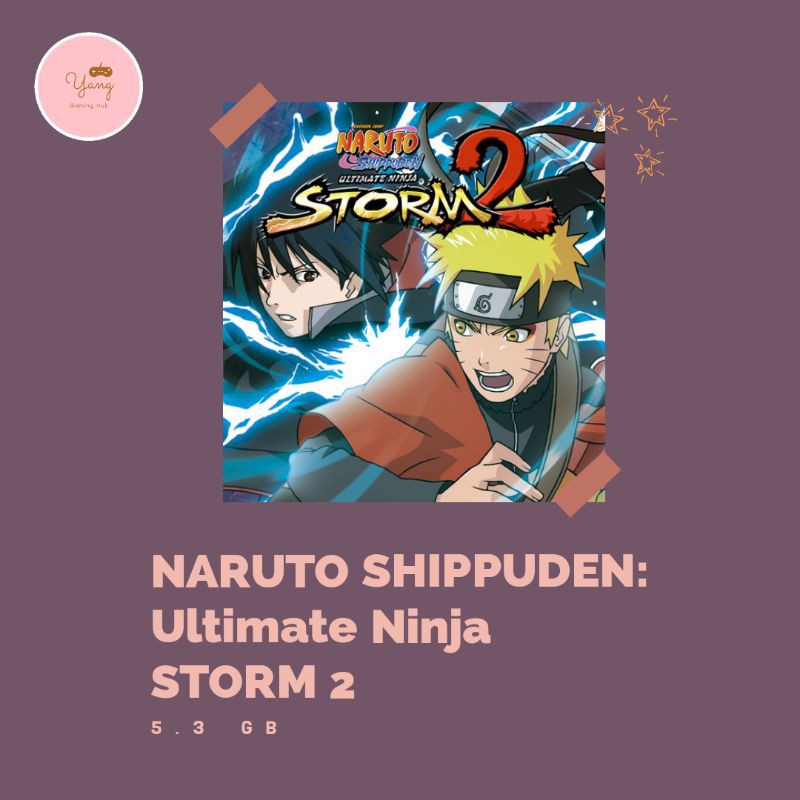Click the STORM 2 title line
Image resolution: width=800 pixels, height=800 pixels.
tap(253, 682)
